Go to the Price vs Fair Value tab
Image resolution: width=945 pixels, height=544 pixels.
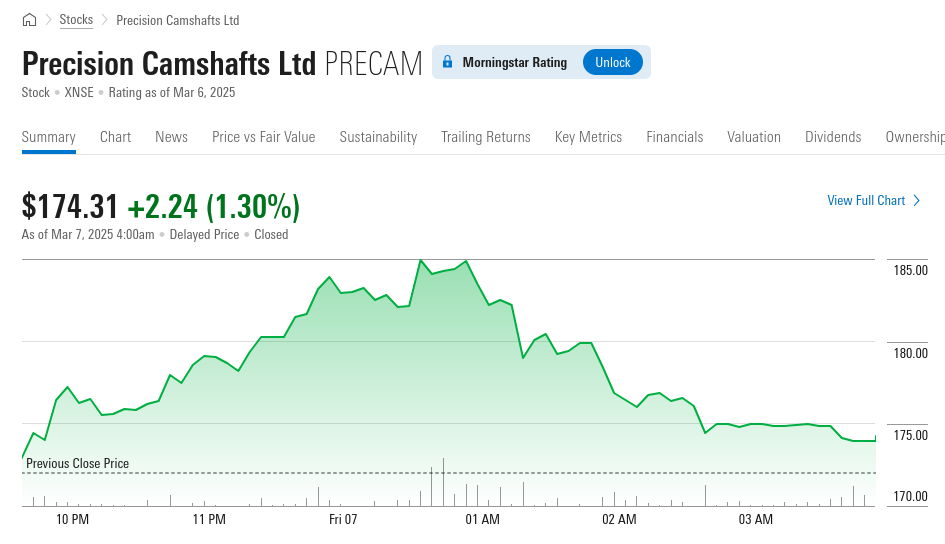point(263,137)
